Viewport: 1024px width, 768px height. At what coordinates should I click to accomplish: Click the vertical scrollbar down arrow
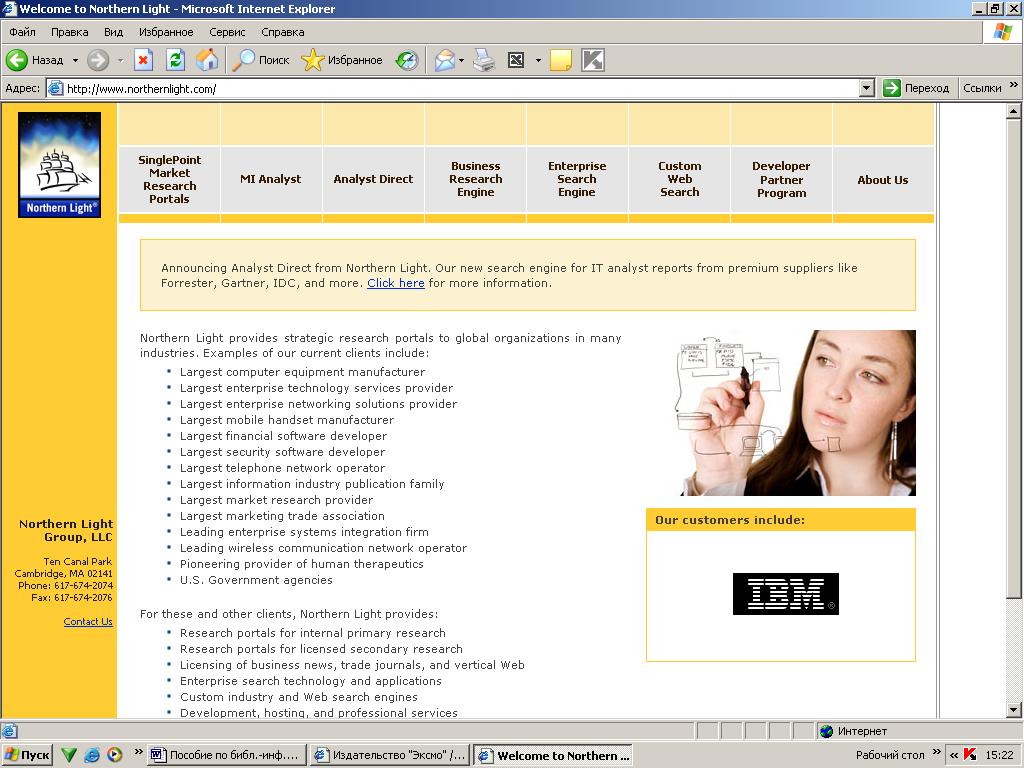pyautogui.click(x=1014, y=710)
